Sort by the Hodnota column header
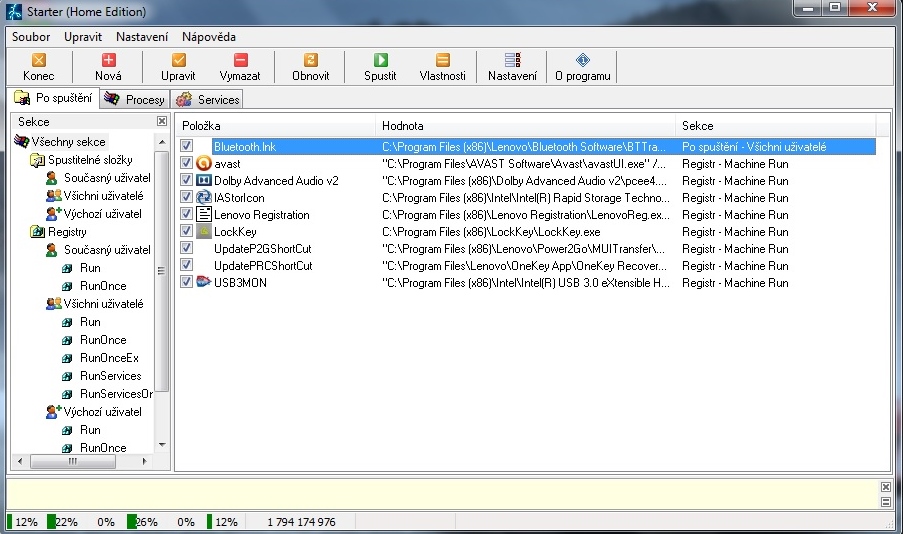This screenshot has height=534, width=903. coord(526,126)
